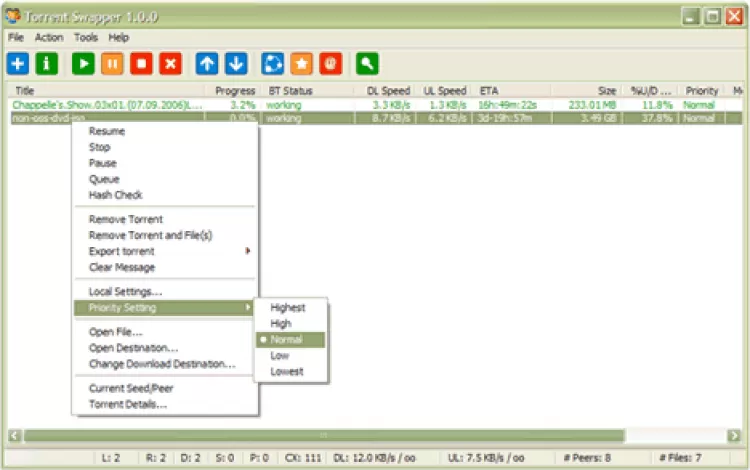Click the orange star toolbar icon
Image resolution: width=750 pixels, height=470 pixels.
tap(301, 64)
